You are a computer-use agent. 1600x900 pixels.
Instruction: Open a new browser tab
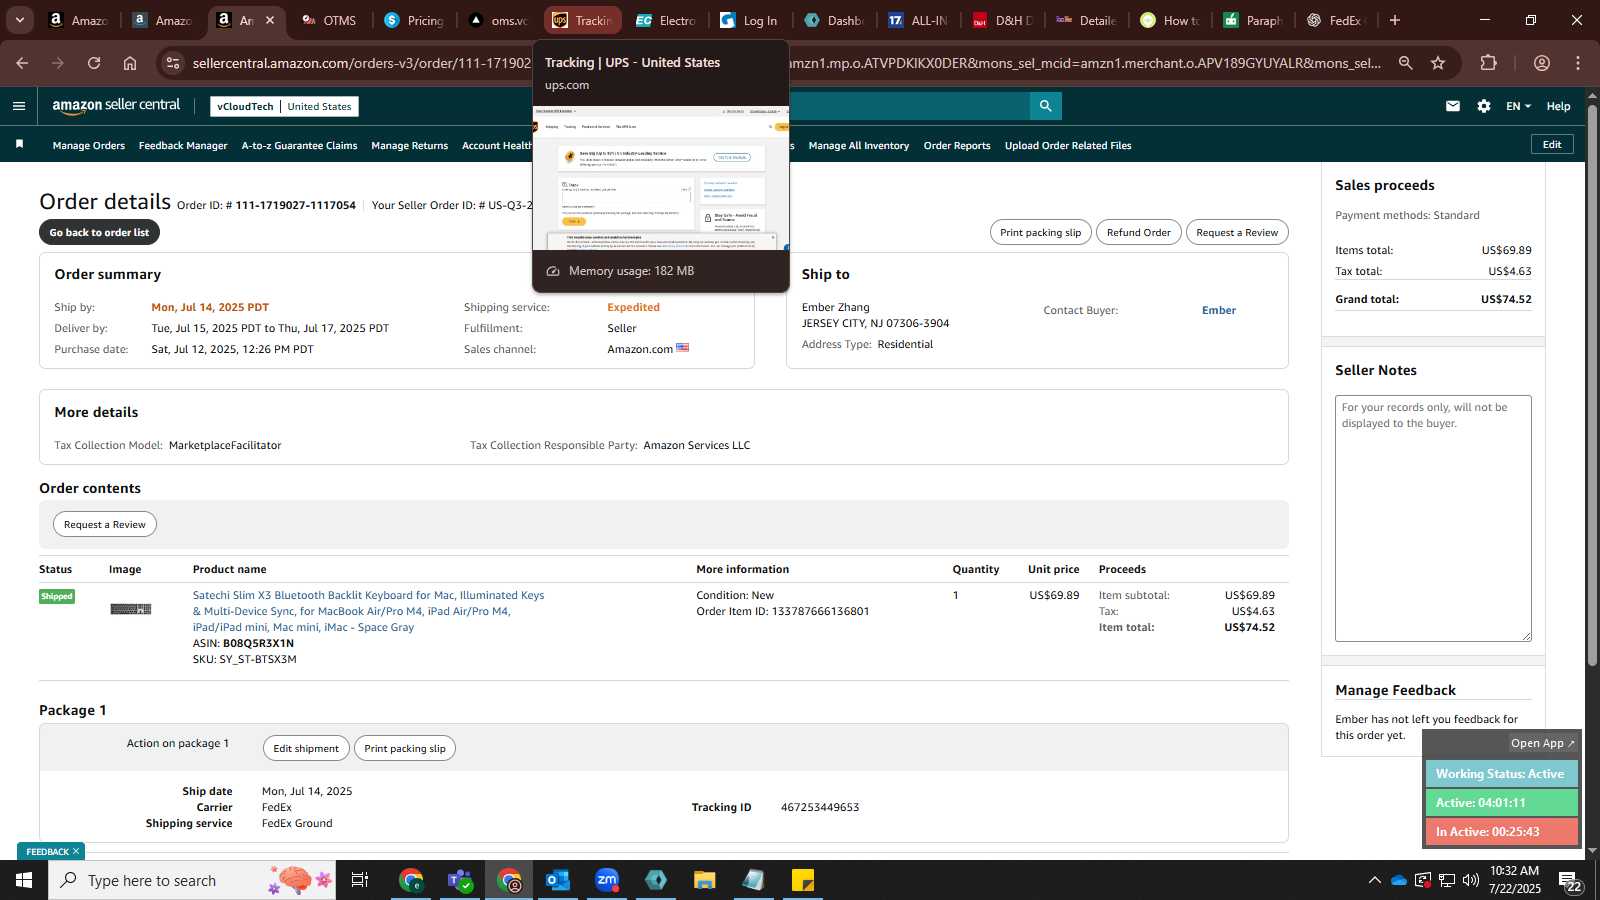pyautogui.click(x=1395, y=20)
